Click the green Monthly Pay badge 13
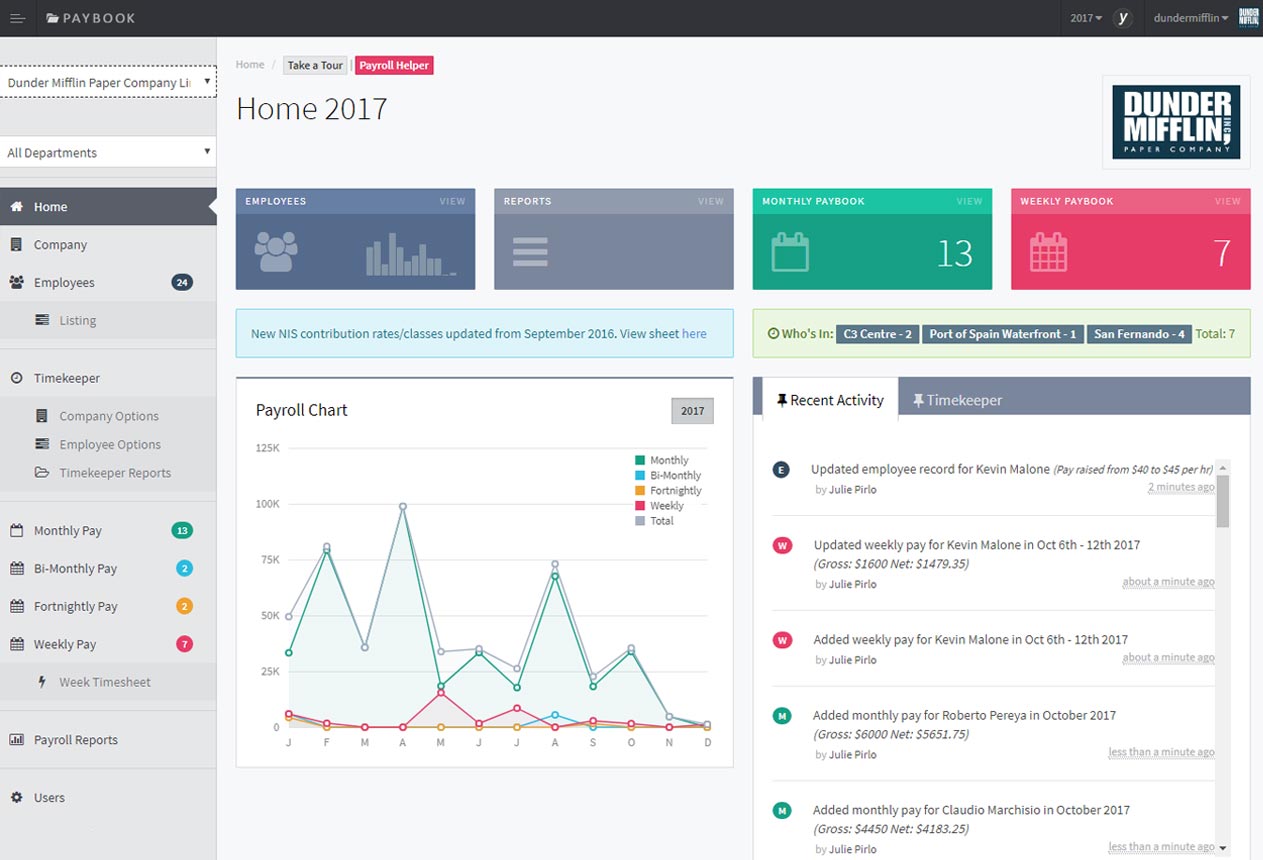The width and height of the screenshot is (1263, 860). point(182,531)
